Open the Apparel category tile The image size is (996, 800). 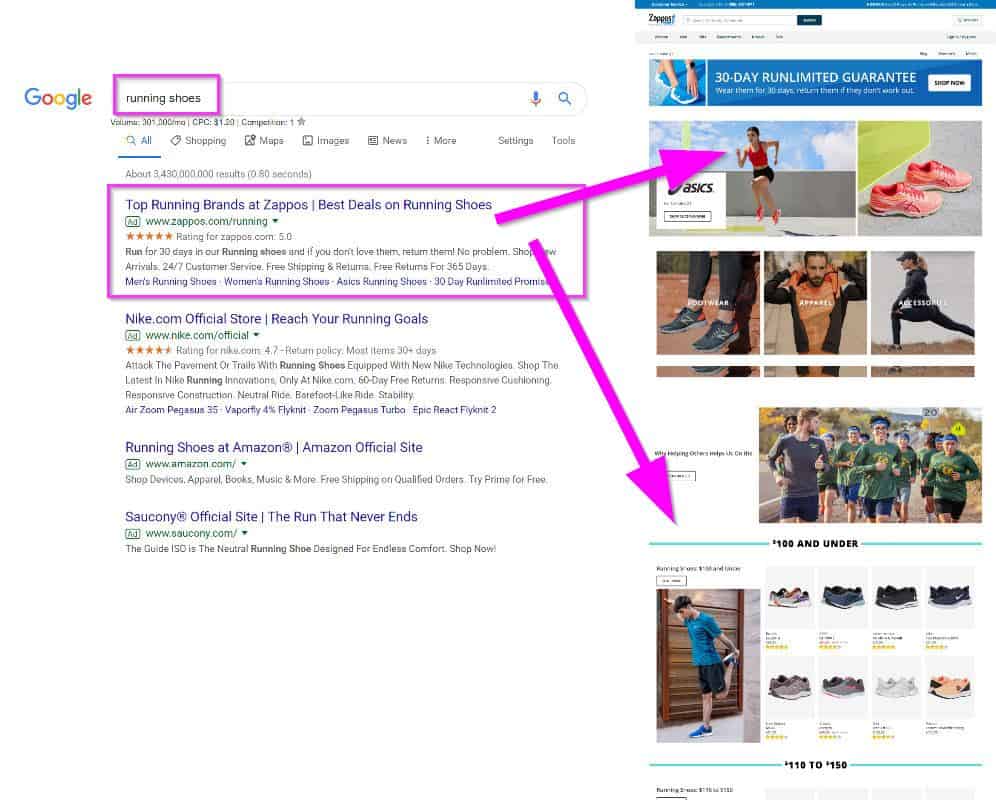(x=815, y=302)
